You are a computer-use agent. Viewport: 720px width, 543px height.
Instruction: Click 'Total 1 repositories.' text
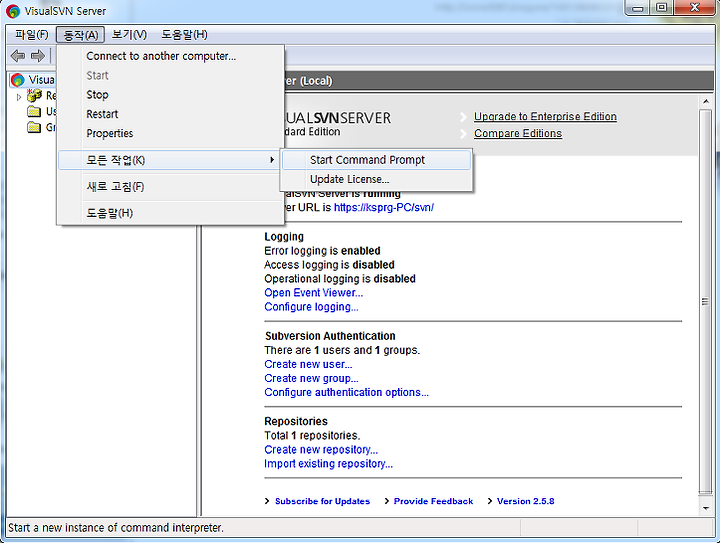point(312,436)
